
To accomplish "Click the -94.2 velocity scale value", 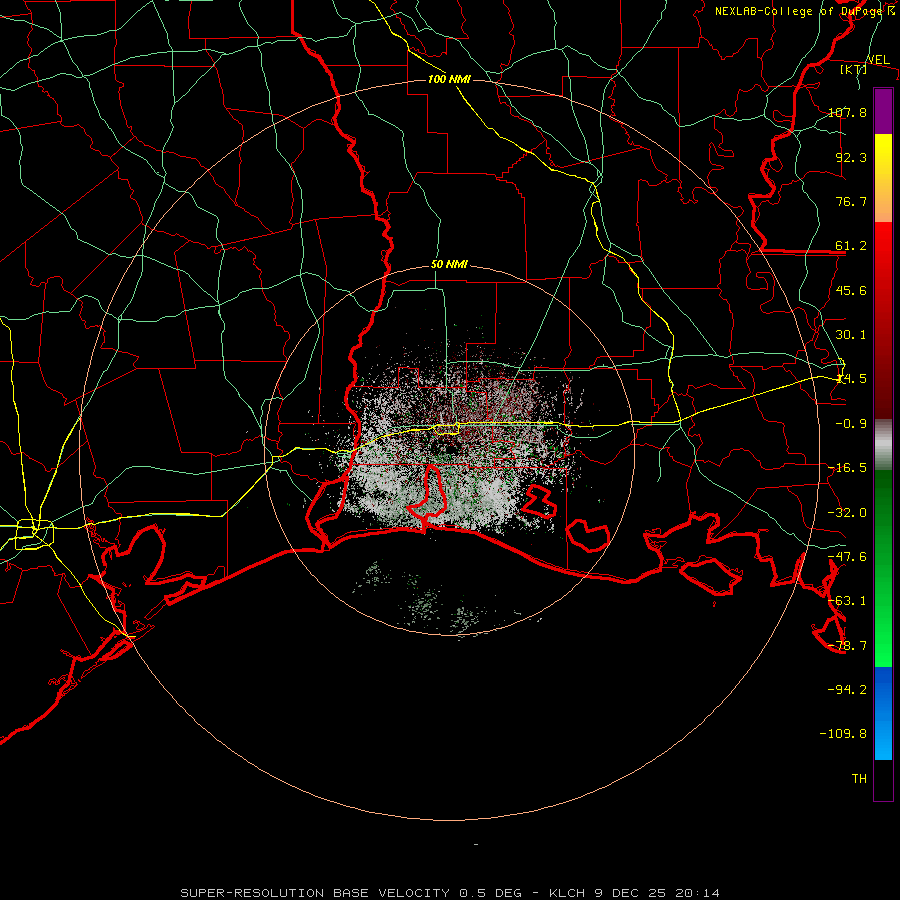I will pyautogui.click(x=847, y=690).
